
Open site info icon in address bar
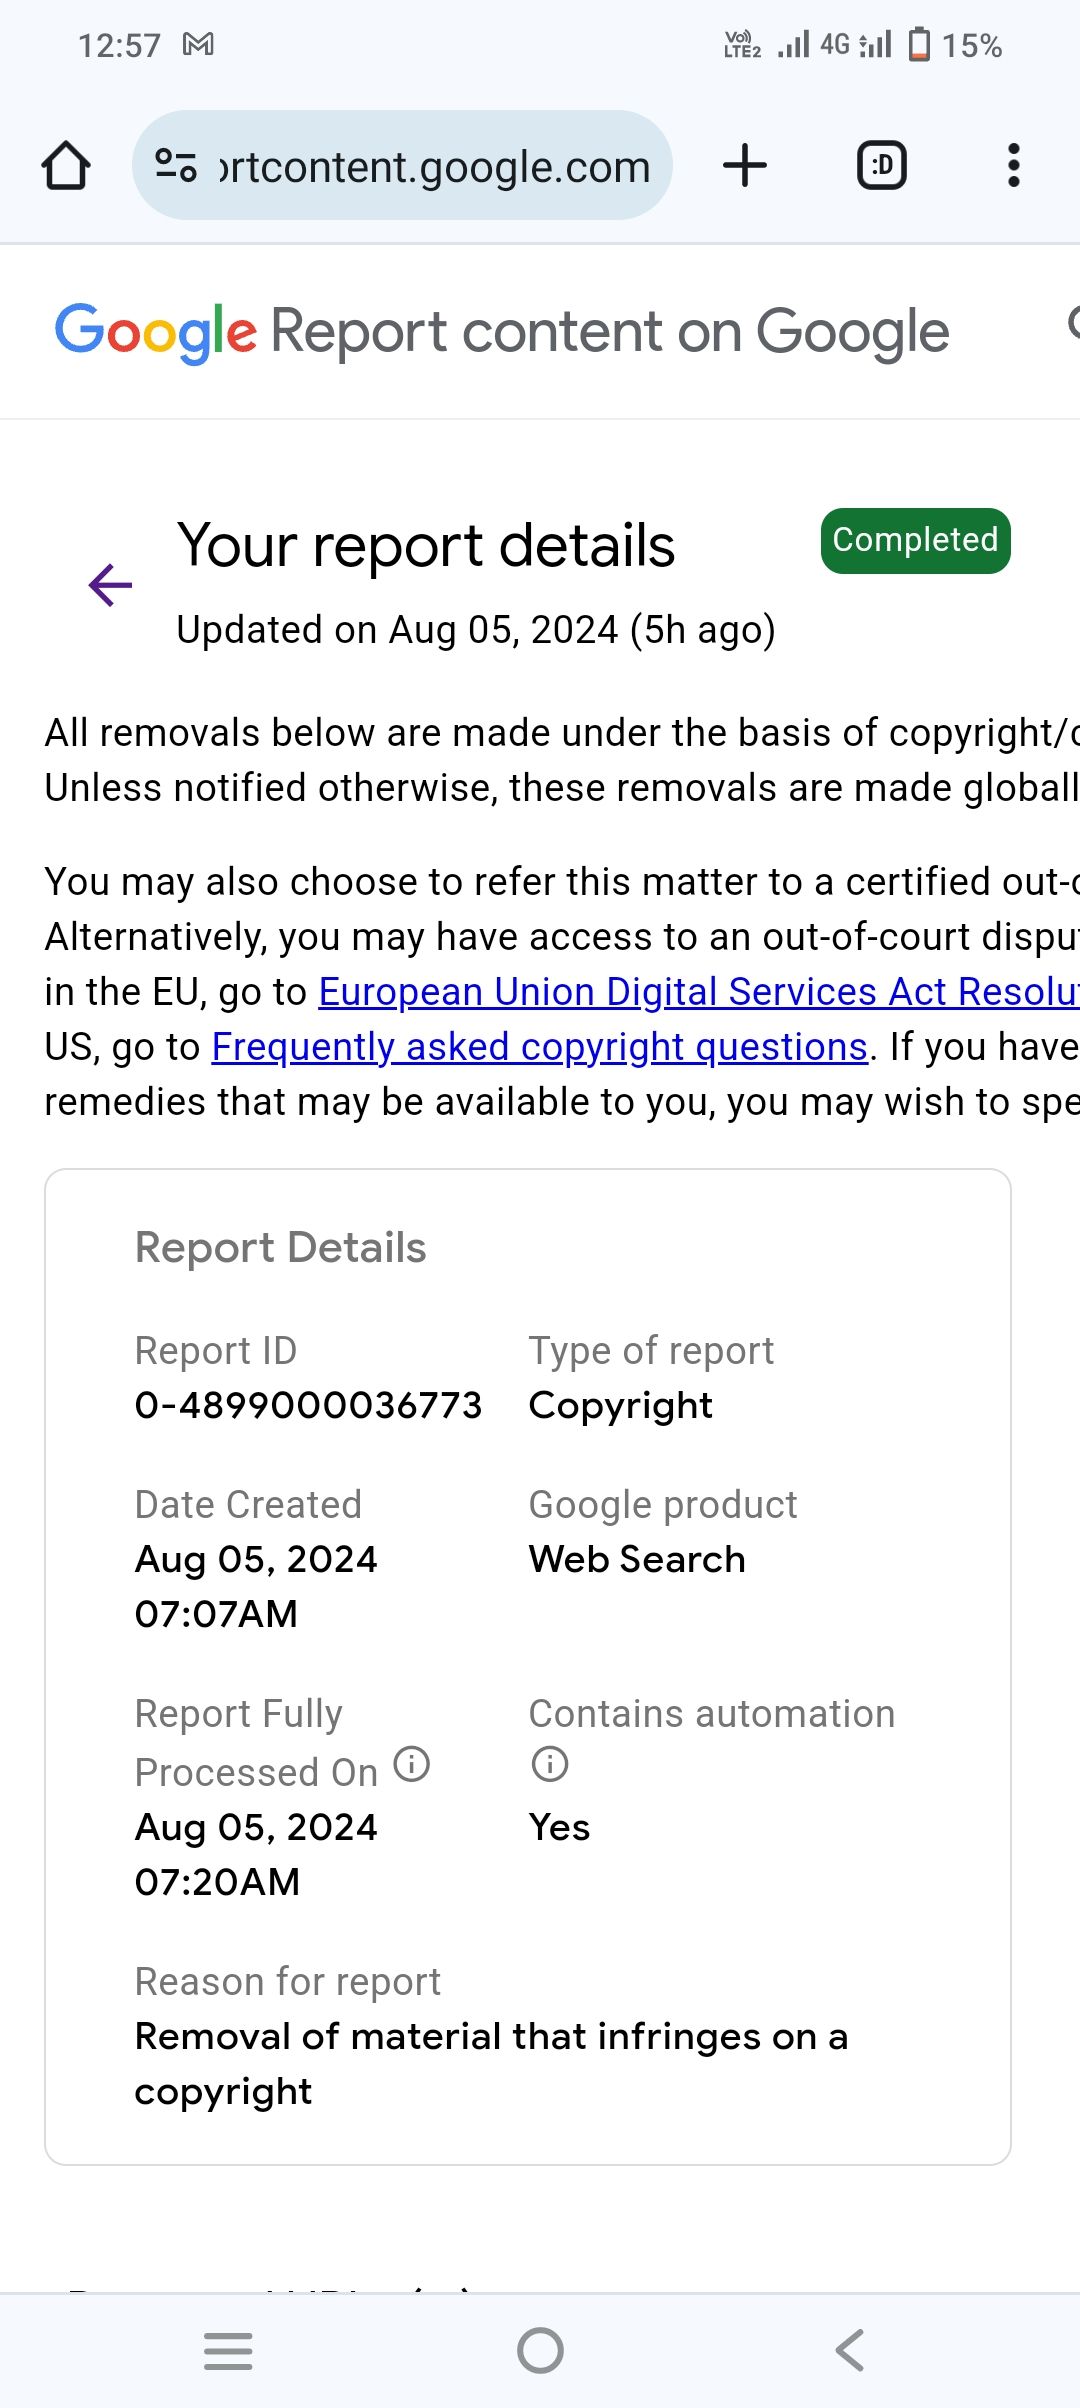(x=176, y=165)
